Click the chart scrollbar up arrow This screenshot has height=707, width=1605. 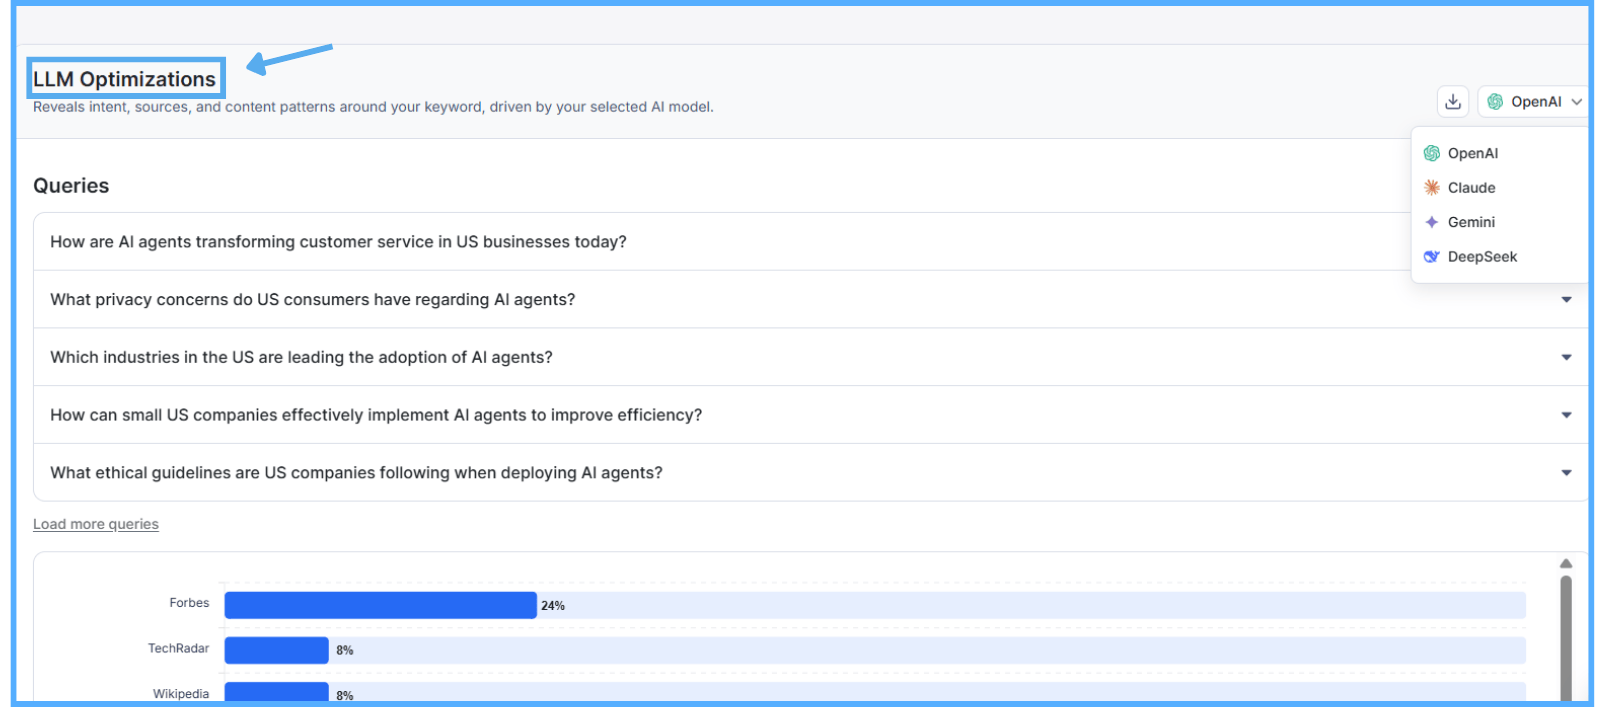(x=1566, y=564)
